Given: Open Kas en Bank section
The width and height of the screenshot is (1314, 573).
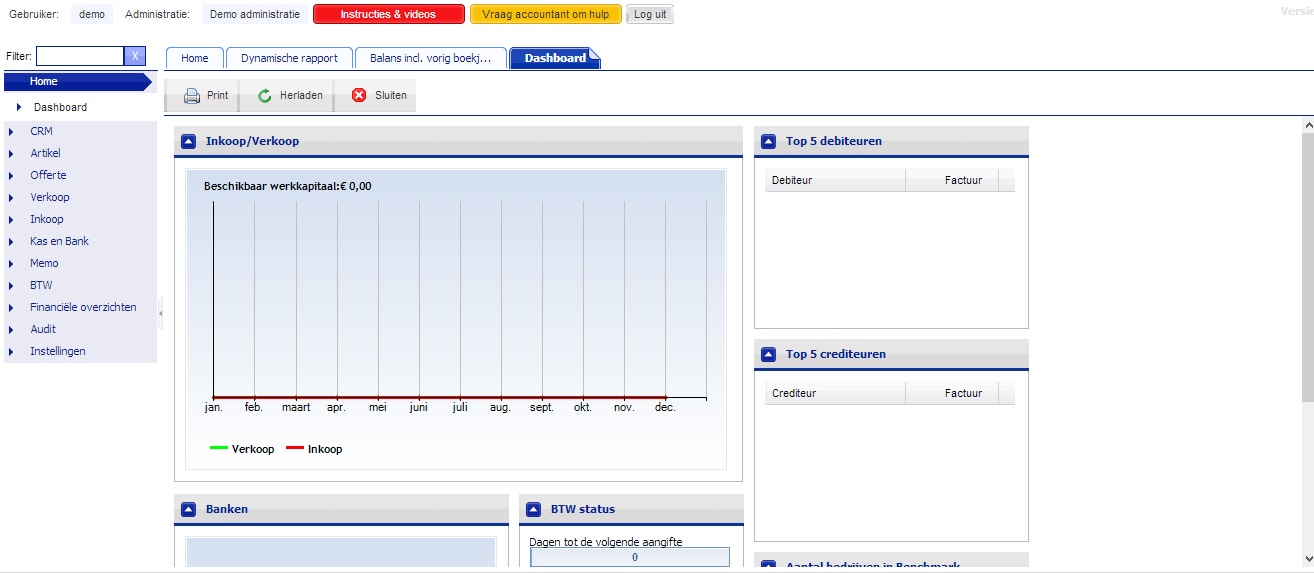Looking at the screenshot, I should pyautogui.click(x=59, y=241).
